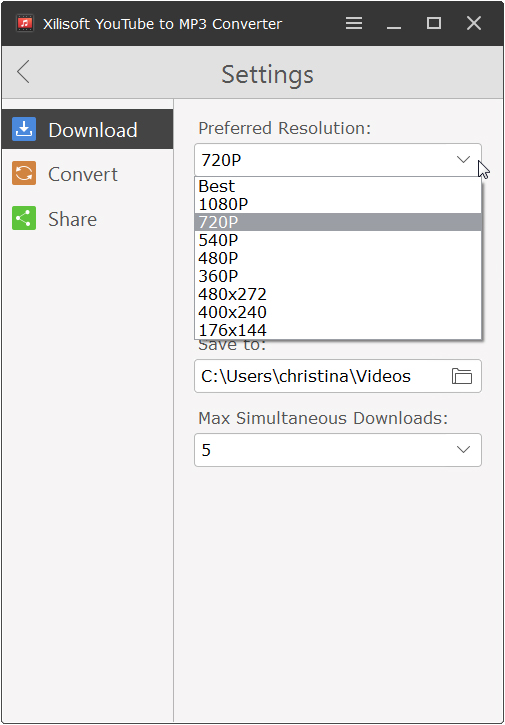Open the hamburger menu in title bar
Viewport: 505px width, 725px height.
point(354,23)
